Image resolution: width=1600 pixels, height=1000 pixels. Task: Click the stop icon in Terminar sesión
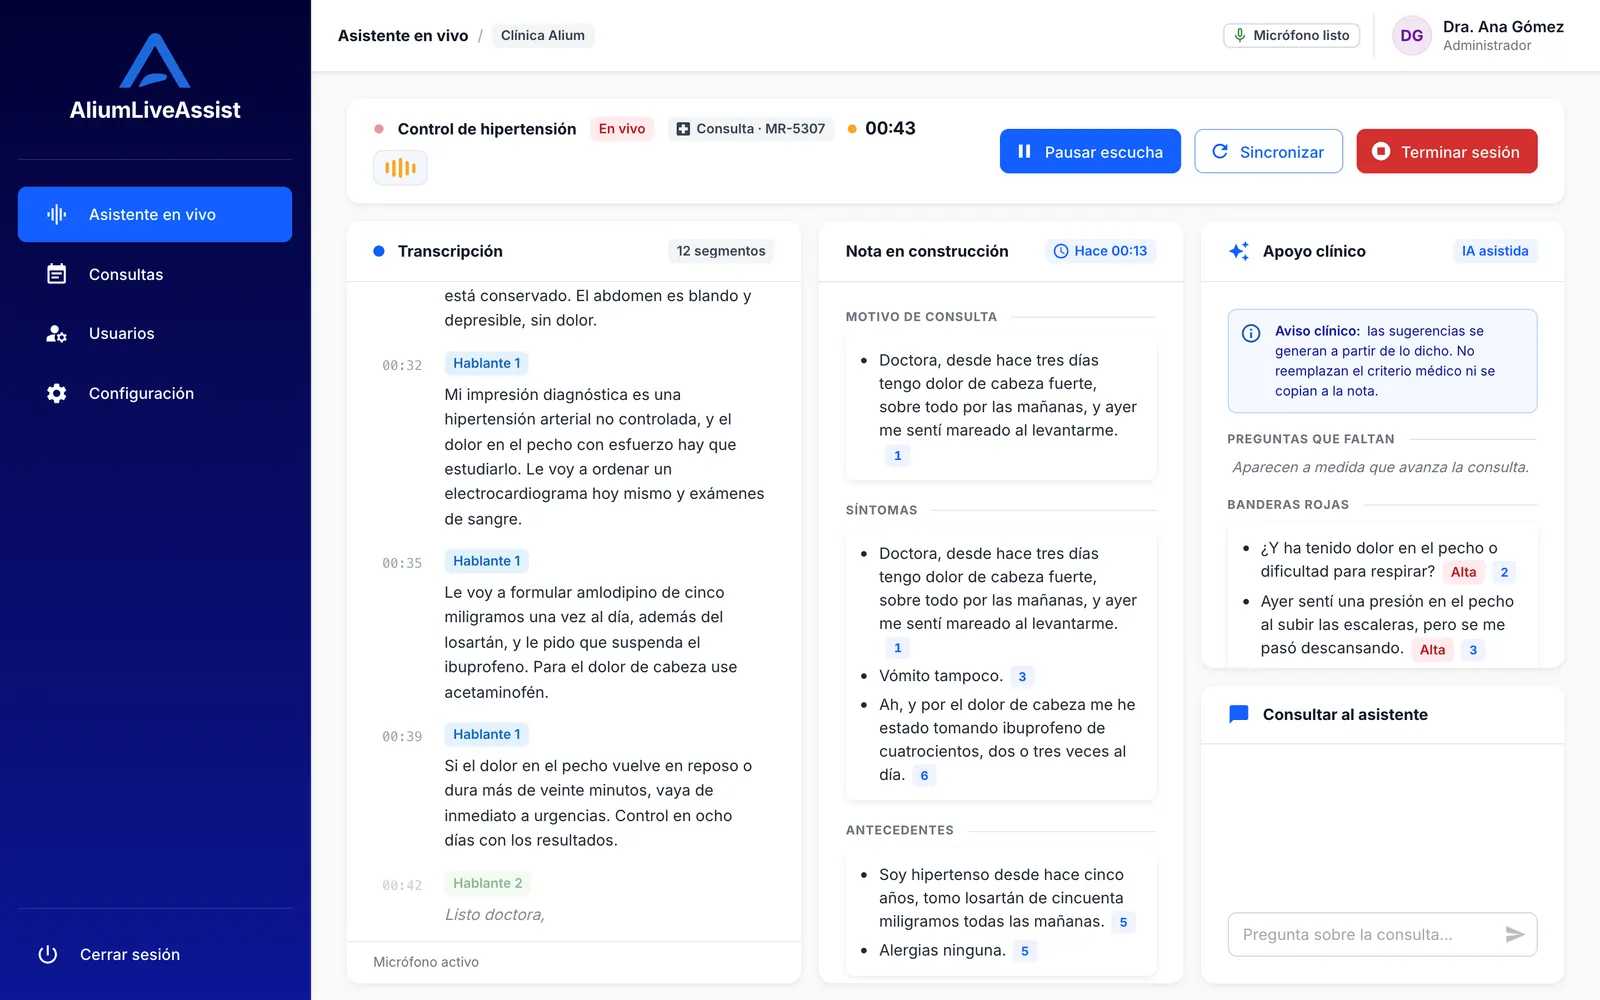pos(1381,151)
